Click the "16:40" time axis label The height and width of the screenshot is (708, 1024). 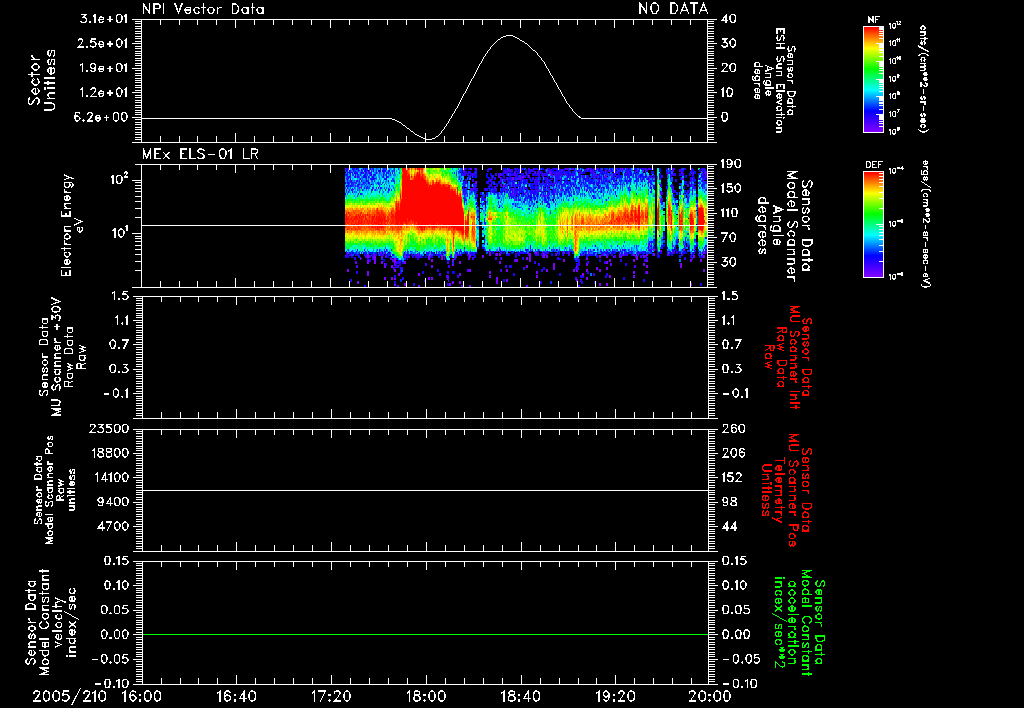(x=236, y=696)
